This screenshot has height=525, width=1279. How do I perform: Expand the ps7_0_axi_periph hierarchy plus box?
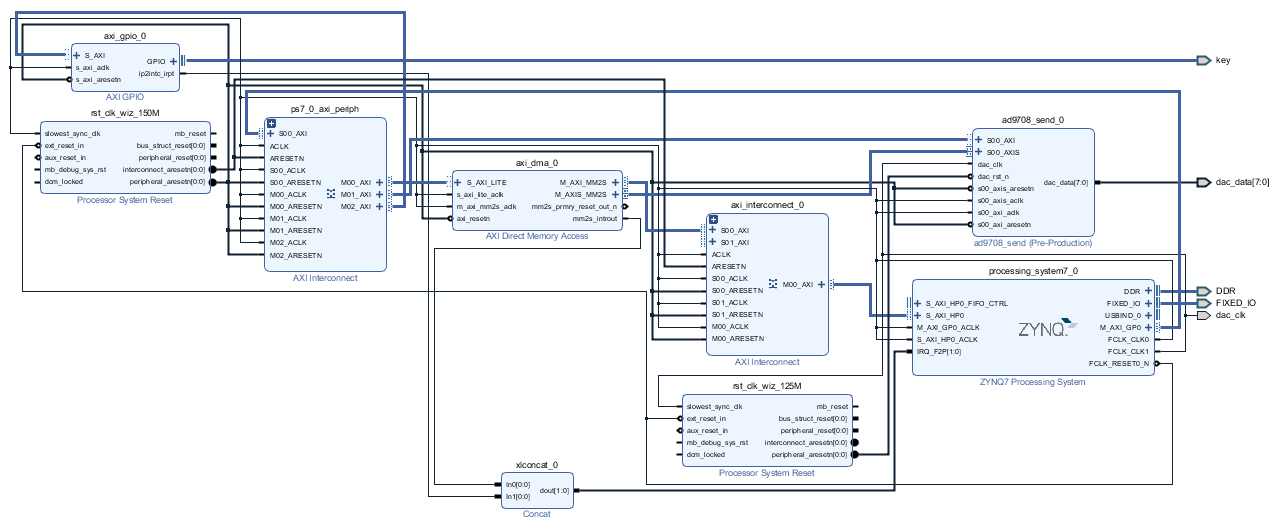pos(270,123)
